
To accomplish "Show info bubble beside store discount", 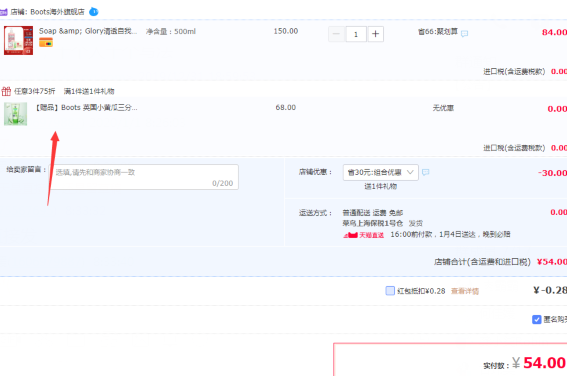I will tap(426, 172).
